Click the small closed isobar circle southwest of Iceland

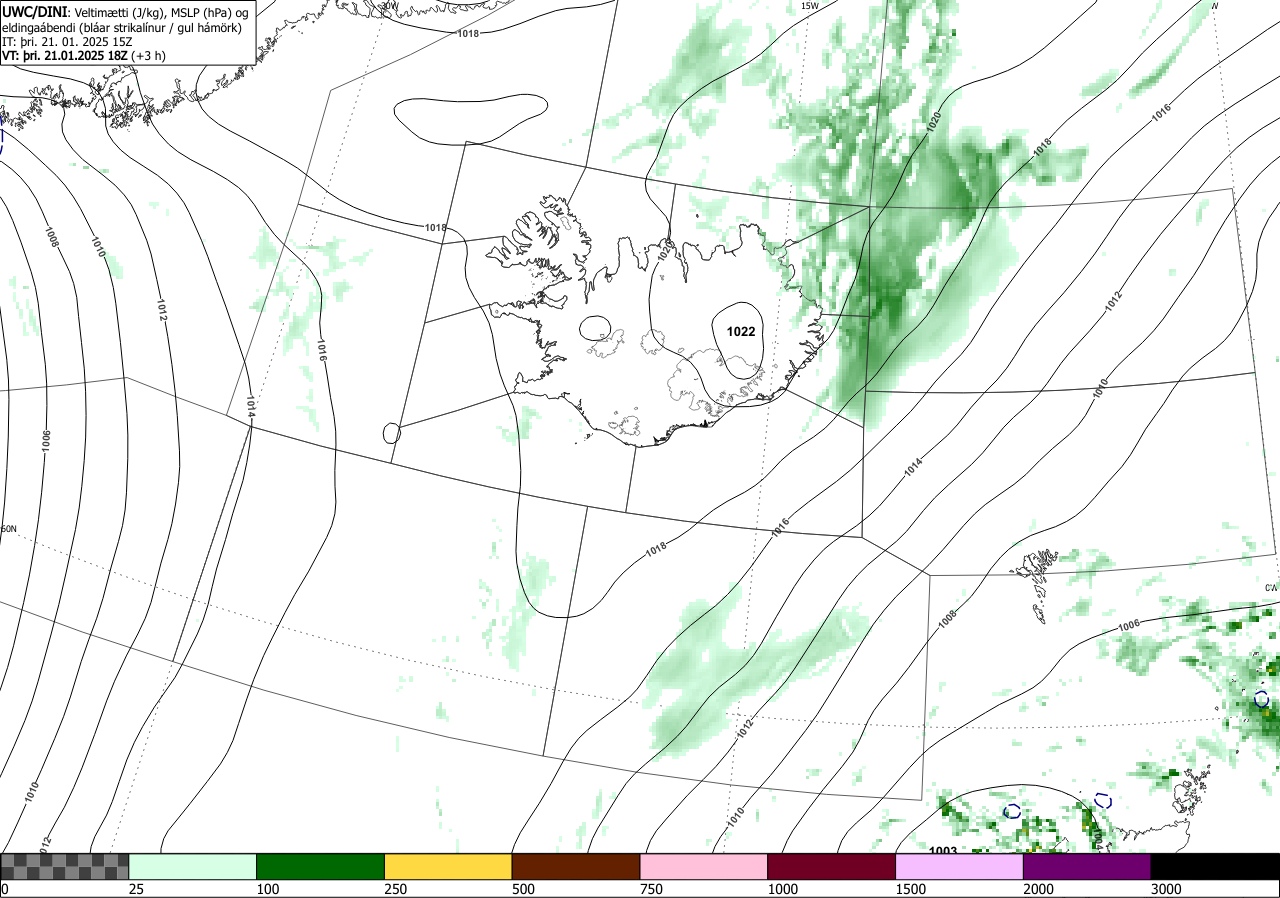[x=392, y=433]
